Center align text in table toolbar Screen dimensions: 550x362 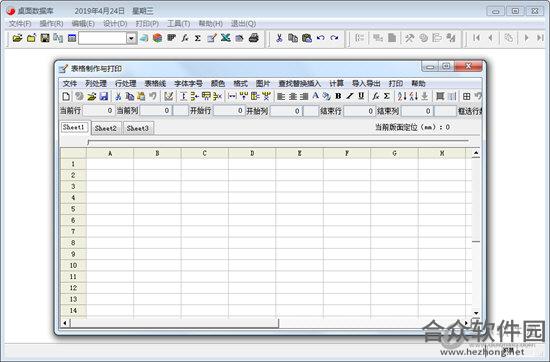[293, 96]
